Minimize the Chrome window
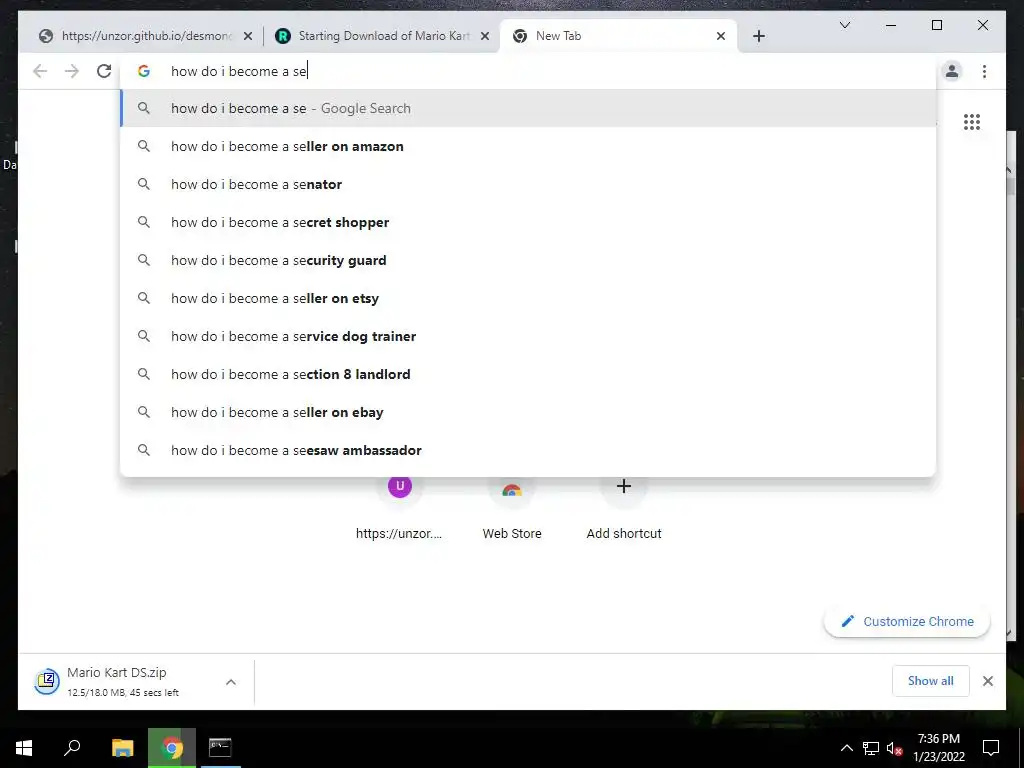This screenshot has width=1024, height=768. pos(891,25)
